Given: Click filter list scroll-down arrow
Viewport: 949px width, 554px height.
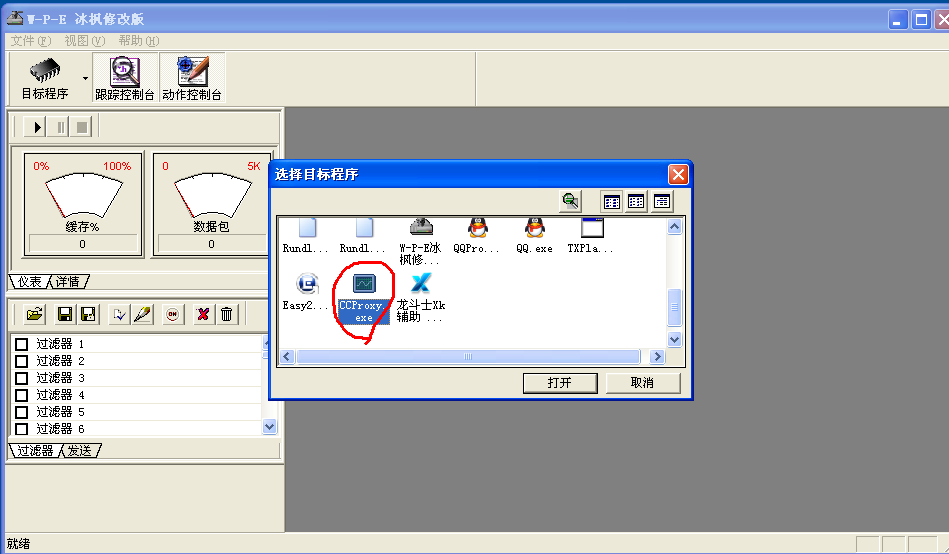Looking at the screenshot, I should (269, 426).
